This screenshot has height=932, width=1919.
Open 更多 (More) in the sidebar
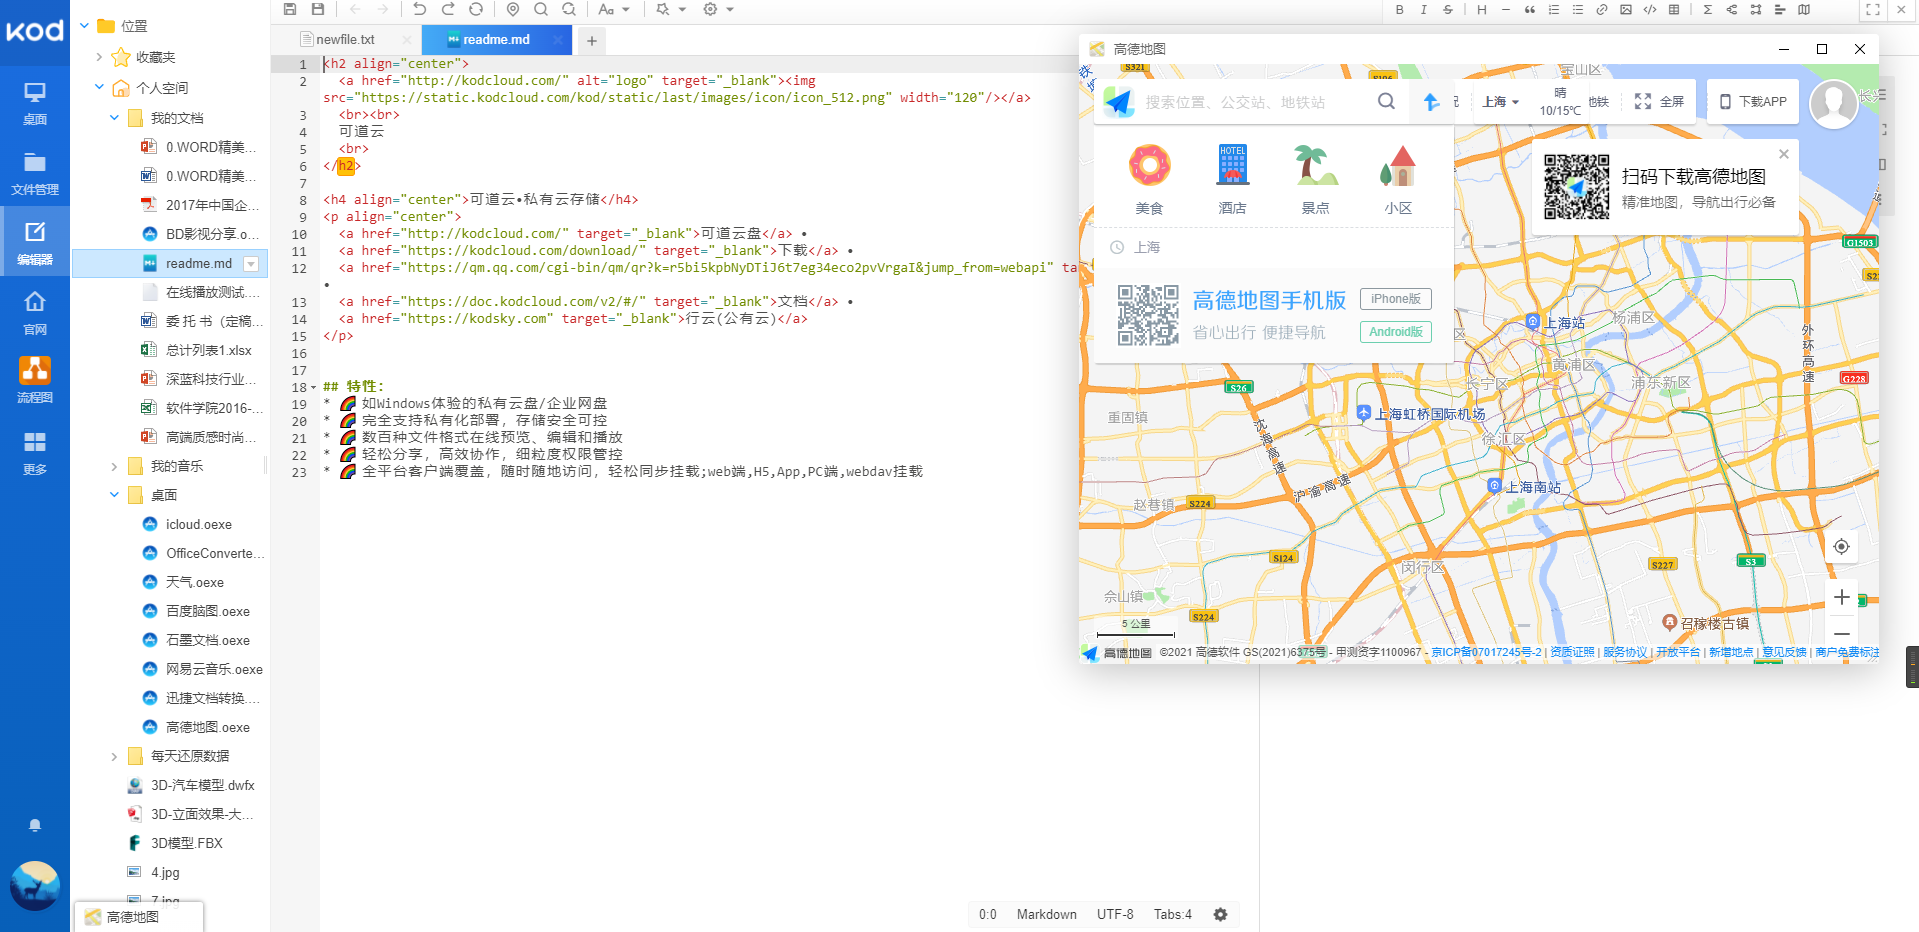[35, 453]
